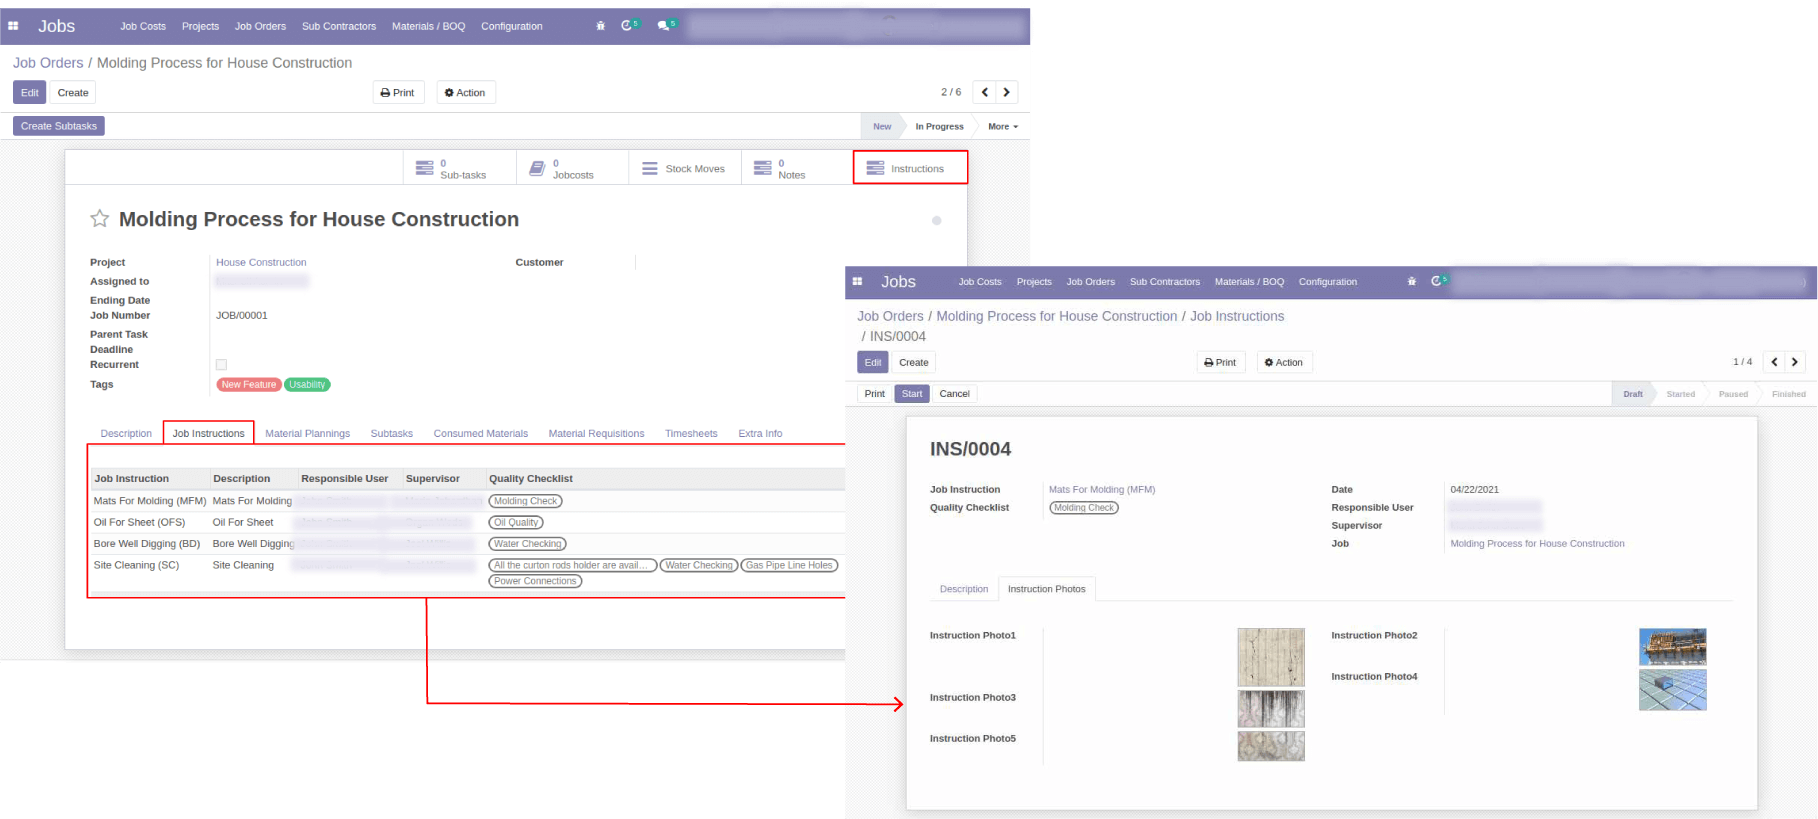
Task: Select the New Feature red tag
Action: tap(248, 385)
